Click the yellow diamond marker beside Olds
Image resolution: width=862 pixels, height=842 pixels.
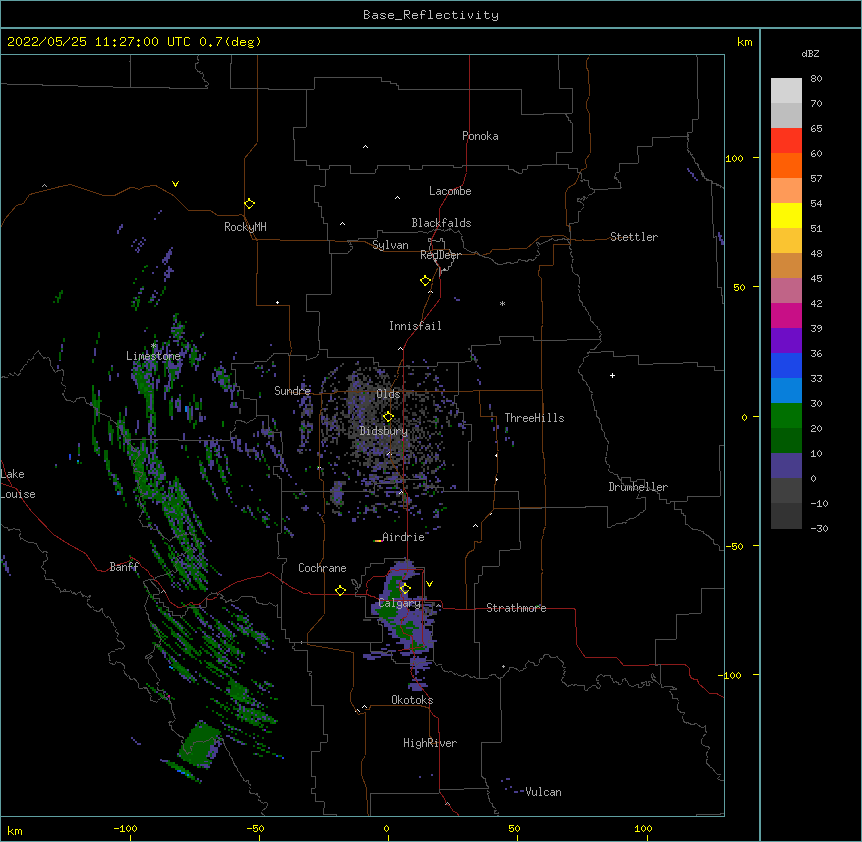point(388,417)
